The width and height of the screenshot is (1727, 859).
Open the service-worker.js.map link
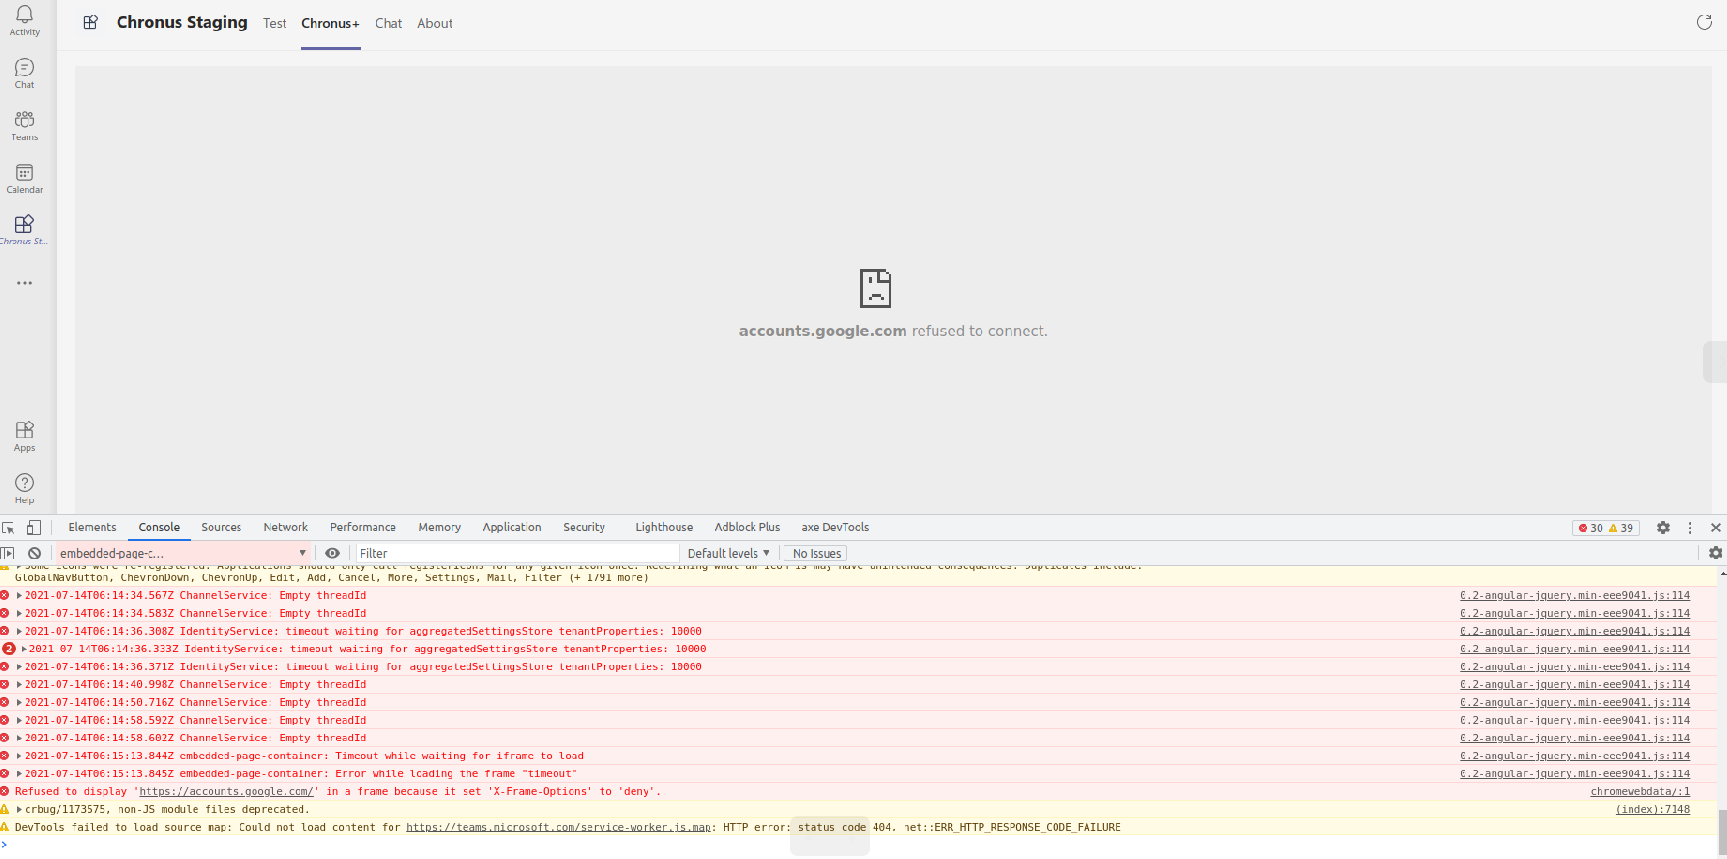coord(558,828)
